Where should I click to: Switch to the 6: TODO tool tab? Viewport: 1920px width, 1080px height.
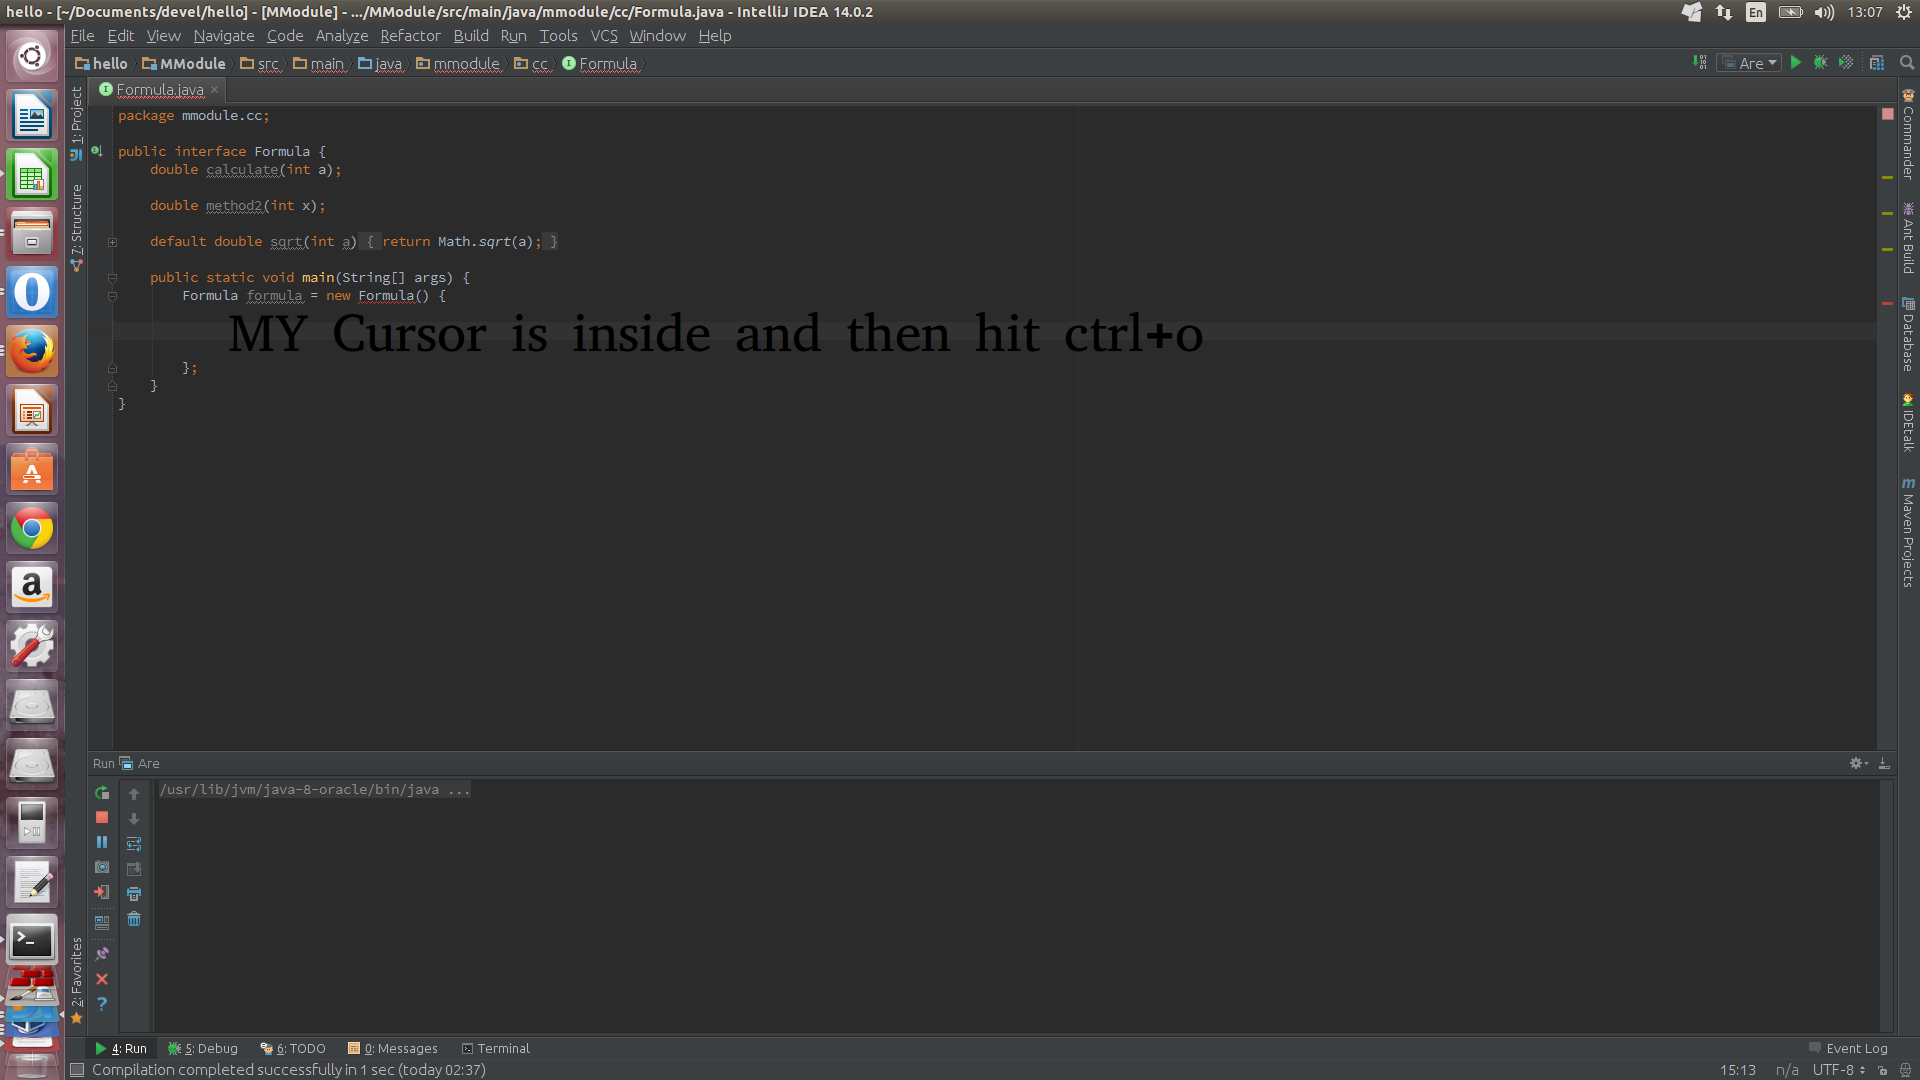(293, 1048)
